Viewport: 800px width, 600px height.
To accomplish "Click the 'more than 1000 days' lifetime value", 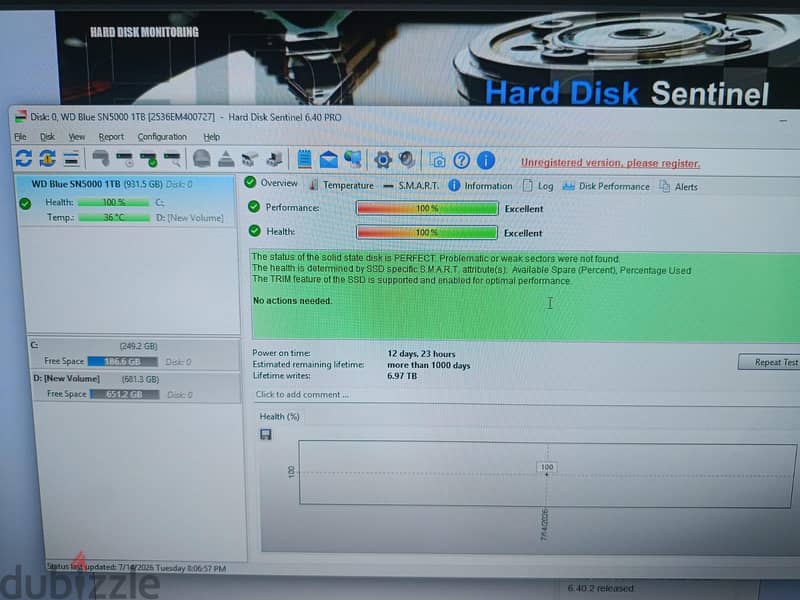I will [x=429, y=365].
